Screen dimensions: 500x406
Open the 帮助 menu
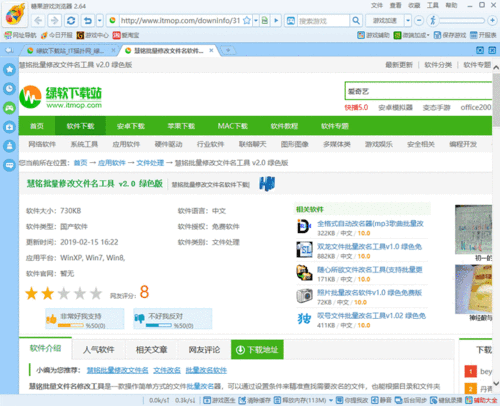click(452, 5)
